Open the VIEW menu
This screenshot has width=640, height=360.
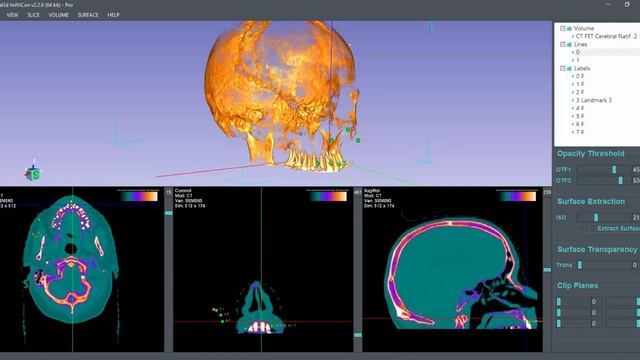[x=12, y=15]
